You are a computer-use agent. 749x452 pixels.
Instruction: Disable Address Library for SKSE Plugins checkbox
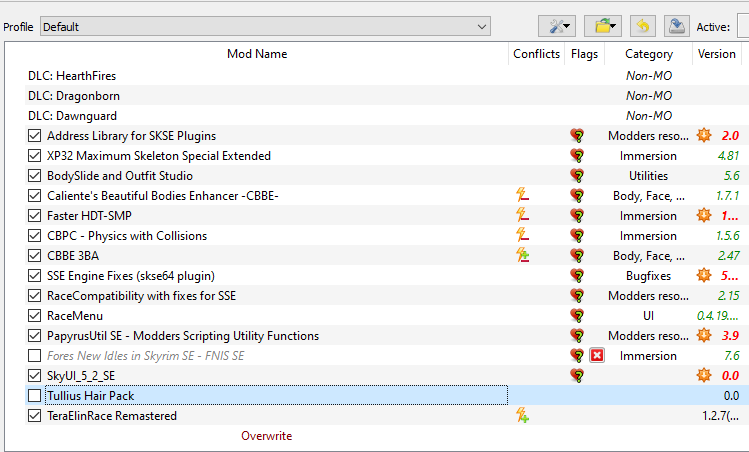point(34,136)
